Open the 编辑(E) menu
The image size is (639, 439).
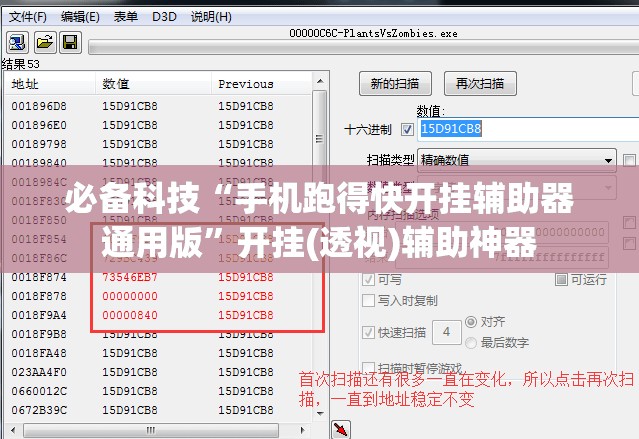80,17
